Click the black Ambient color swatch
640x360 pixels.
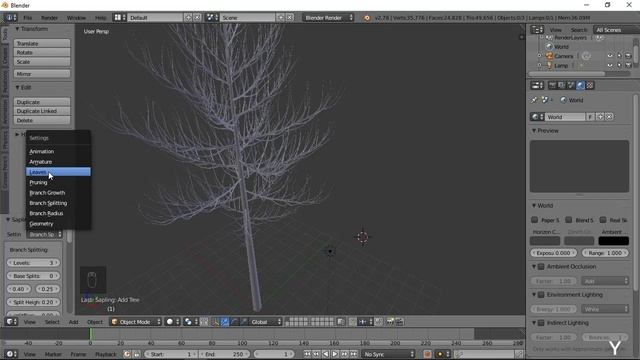pyautogui.click(x=613, y=241)
